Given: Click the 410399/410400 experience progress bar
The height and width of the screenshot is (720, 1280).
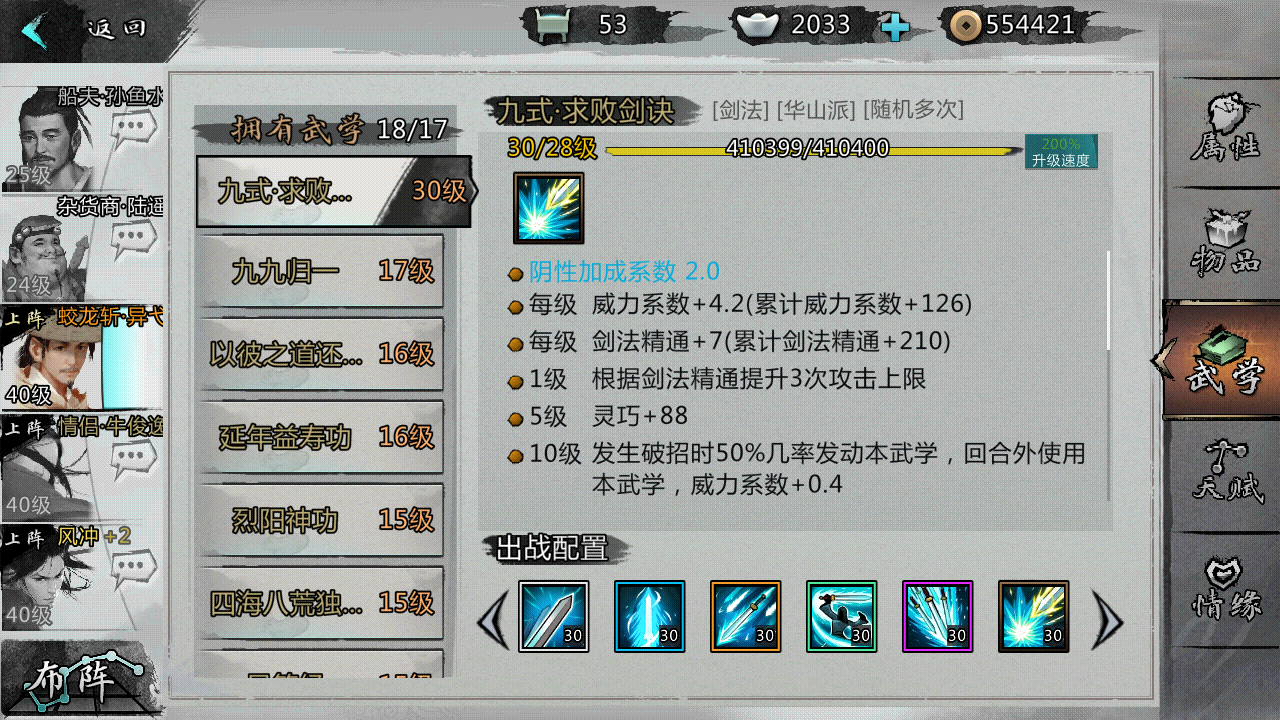Looking at the screenshot, I should pos(808,150).
